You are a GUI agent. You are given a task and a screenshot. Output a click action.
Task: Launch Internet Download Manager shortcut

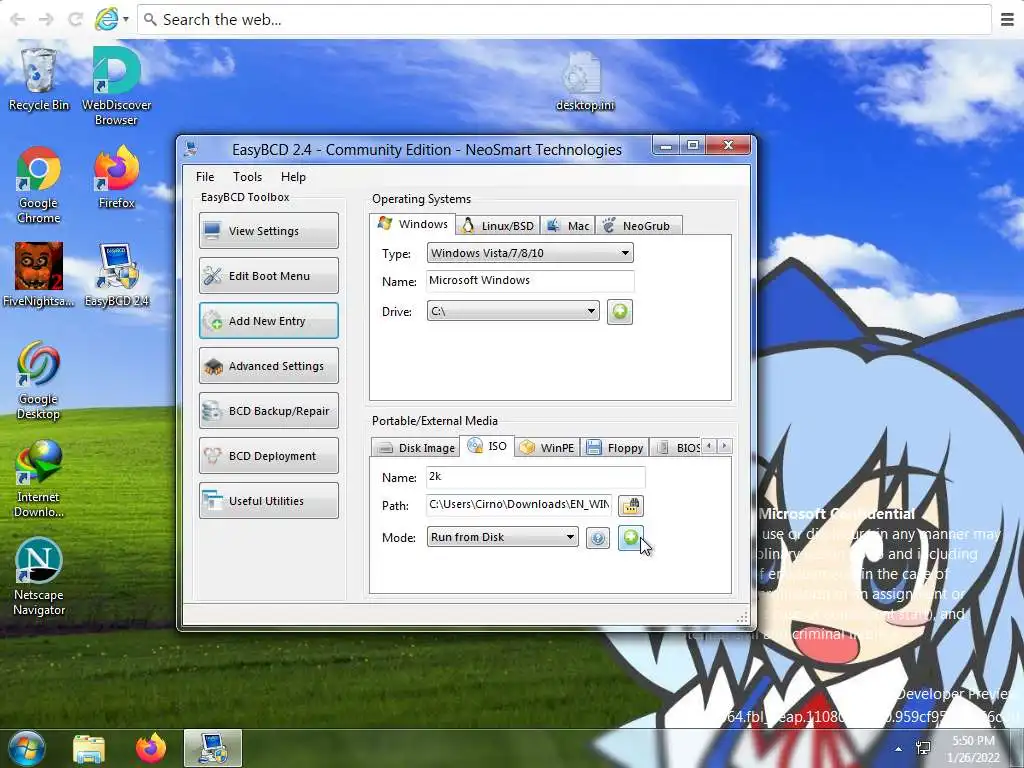click(x=39, y=479)
